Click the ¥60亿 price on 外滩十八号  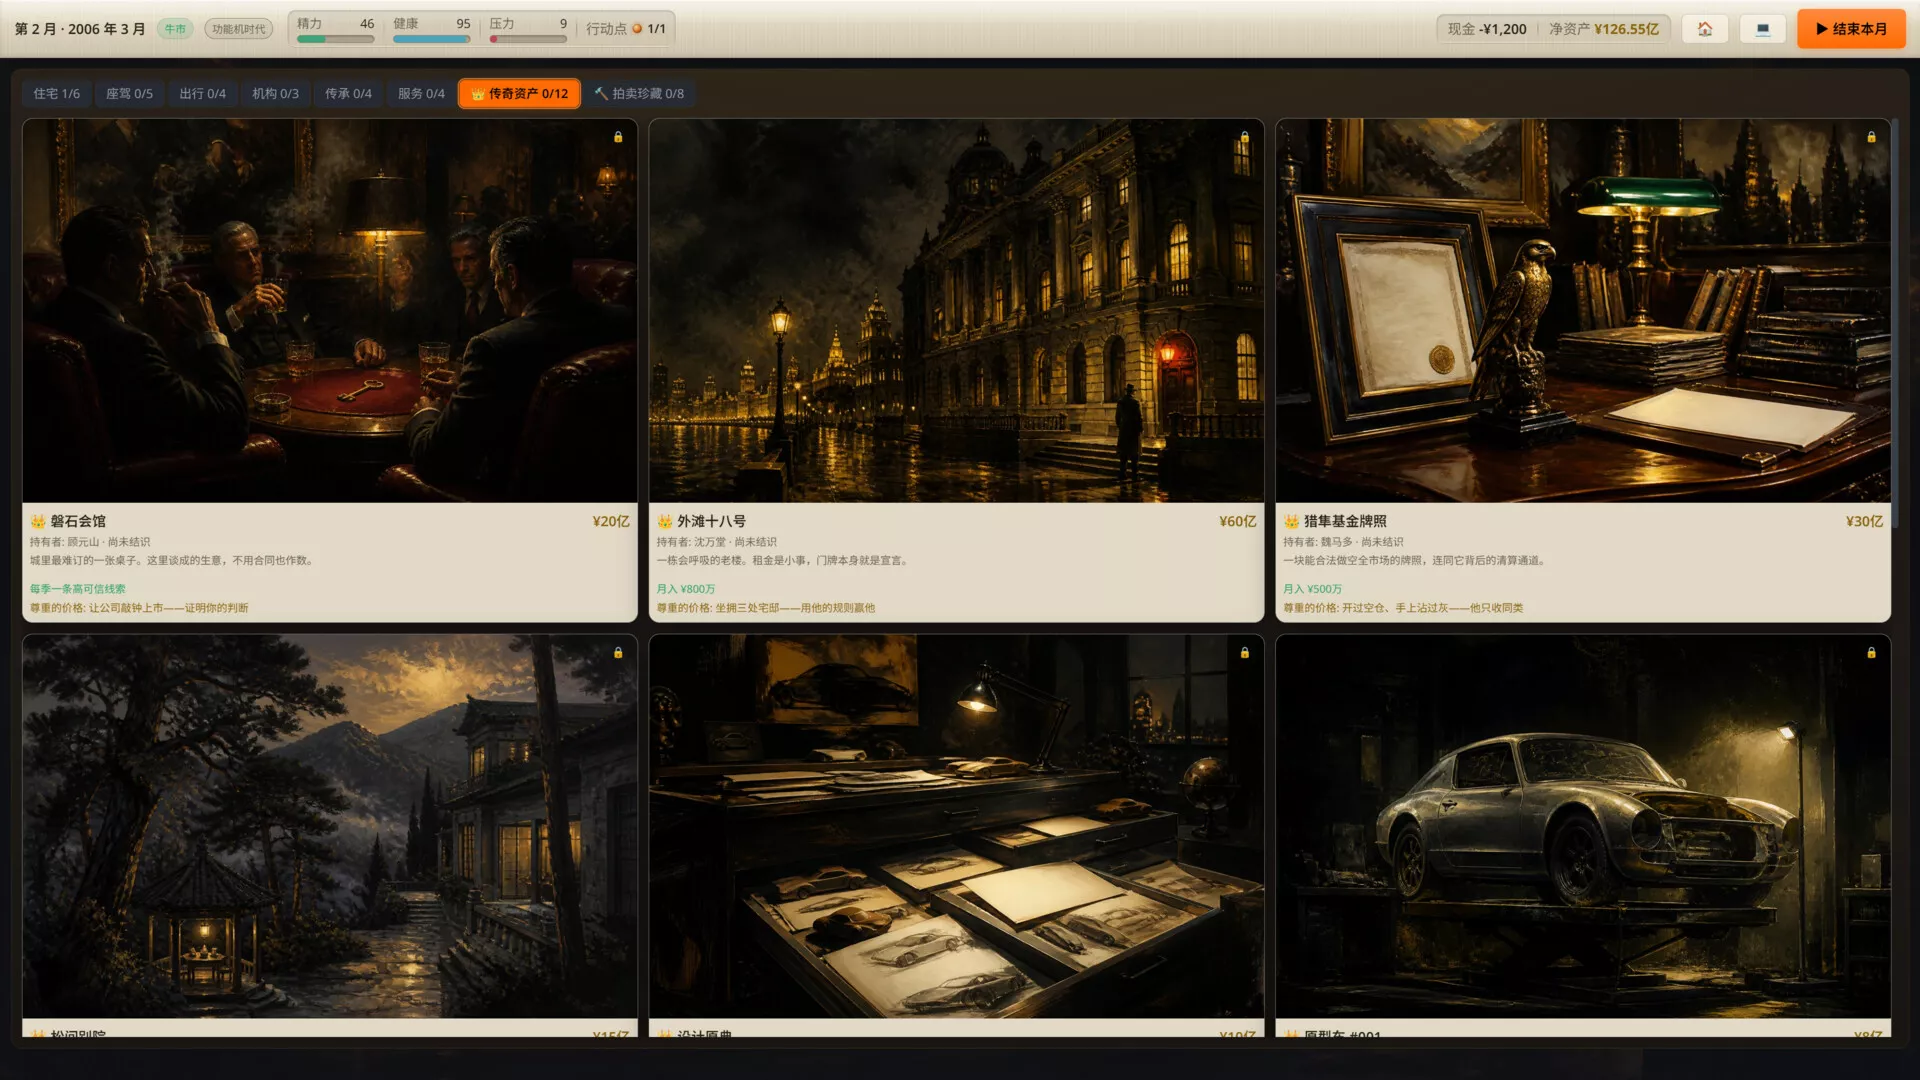pyautogui.click(x=1238, y=521)
